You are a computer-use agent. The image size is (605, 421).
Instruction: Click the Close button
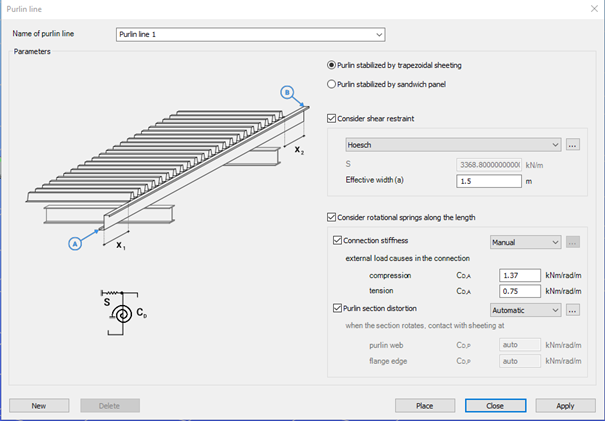495,406
